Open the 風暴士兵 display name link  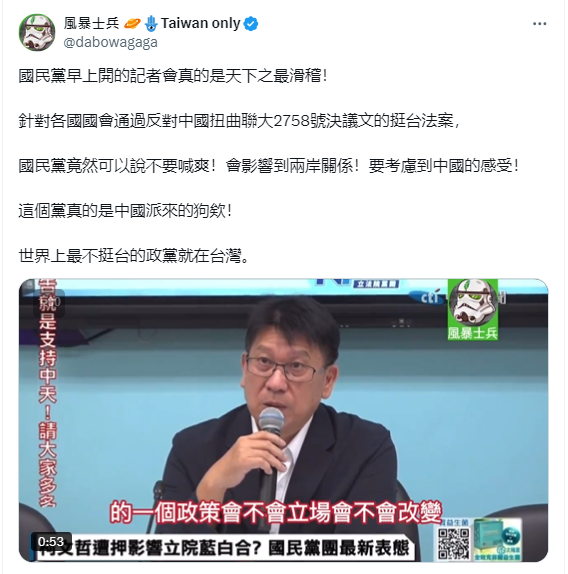pyautogui.click(x=91, y=24)
